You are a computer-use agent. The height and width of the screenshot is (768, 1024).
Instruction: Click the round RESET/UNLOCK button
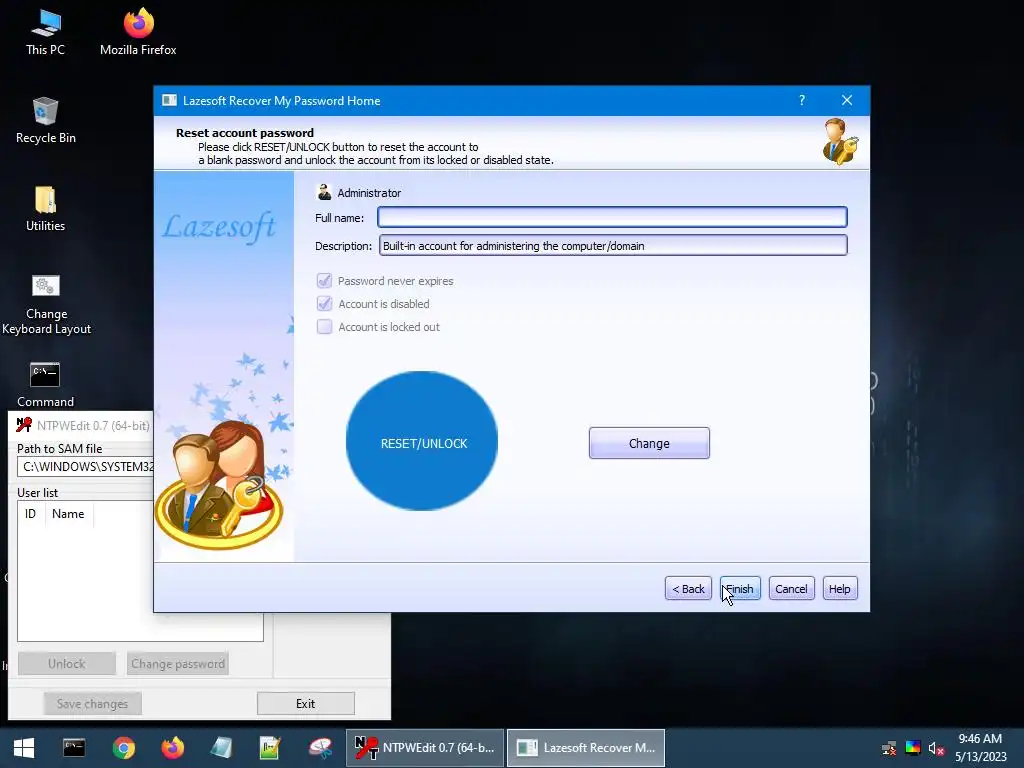(422, 441)
